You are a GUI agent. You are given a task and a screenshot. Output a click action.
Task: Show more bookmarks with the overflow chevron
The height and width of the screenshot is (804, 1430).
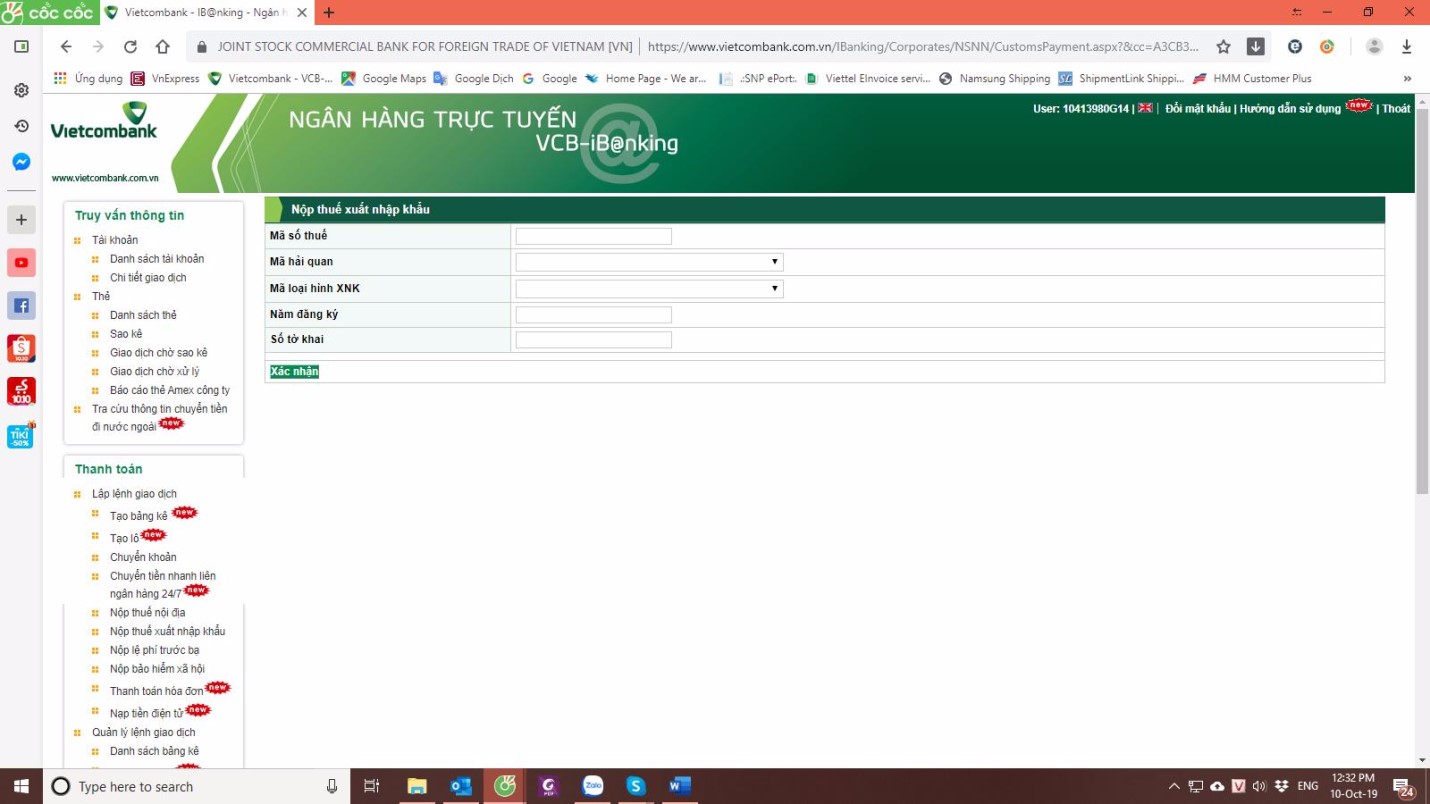[1407, 78]
